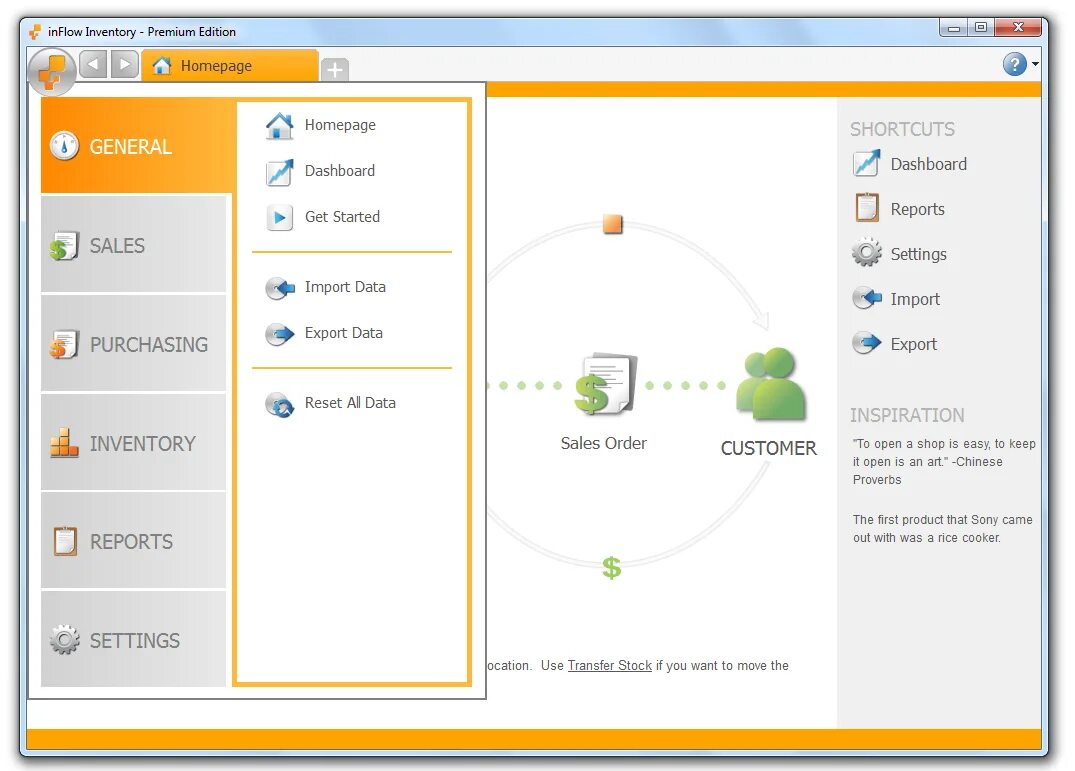Open the INVENTORY menu category
Viewport: 1075px width, 771px height.
tap(134, 442)
